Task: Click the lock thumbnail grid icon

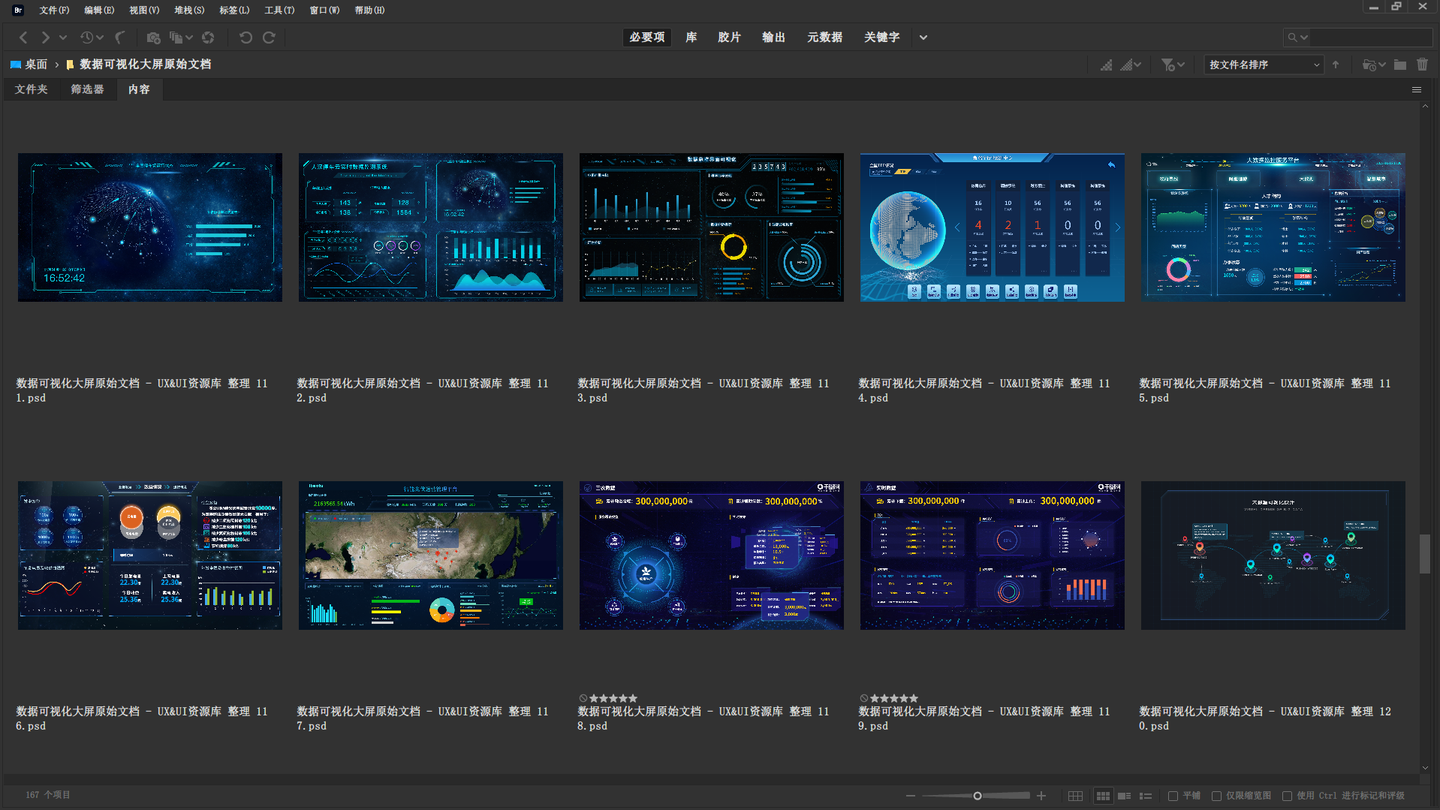Action: pos(1075,796)
